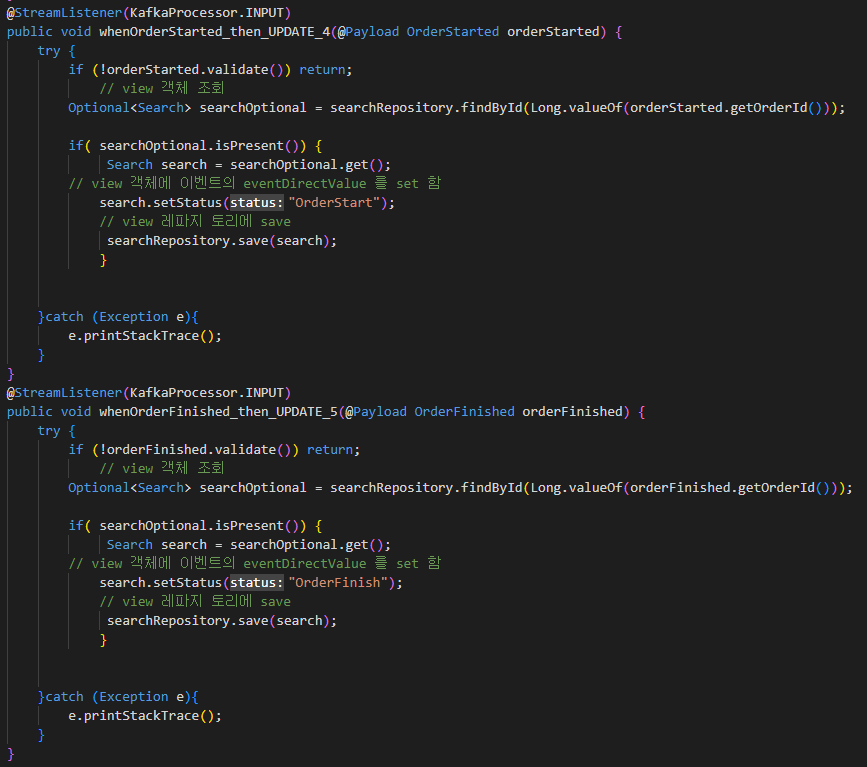Click the first try keyword
This screenshot has height=767, width=867.
pyautogui.click(x=49, y=51)
